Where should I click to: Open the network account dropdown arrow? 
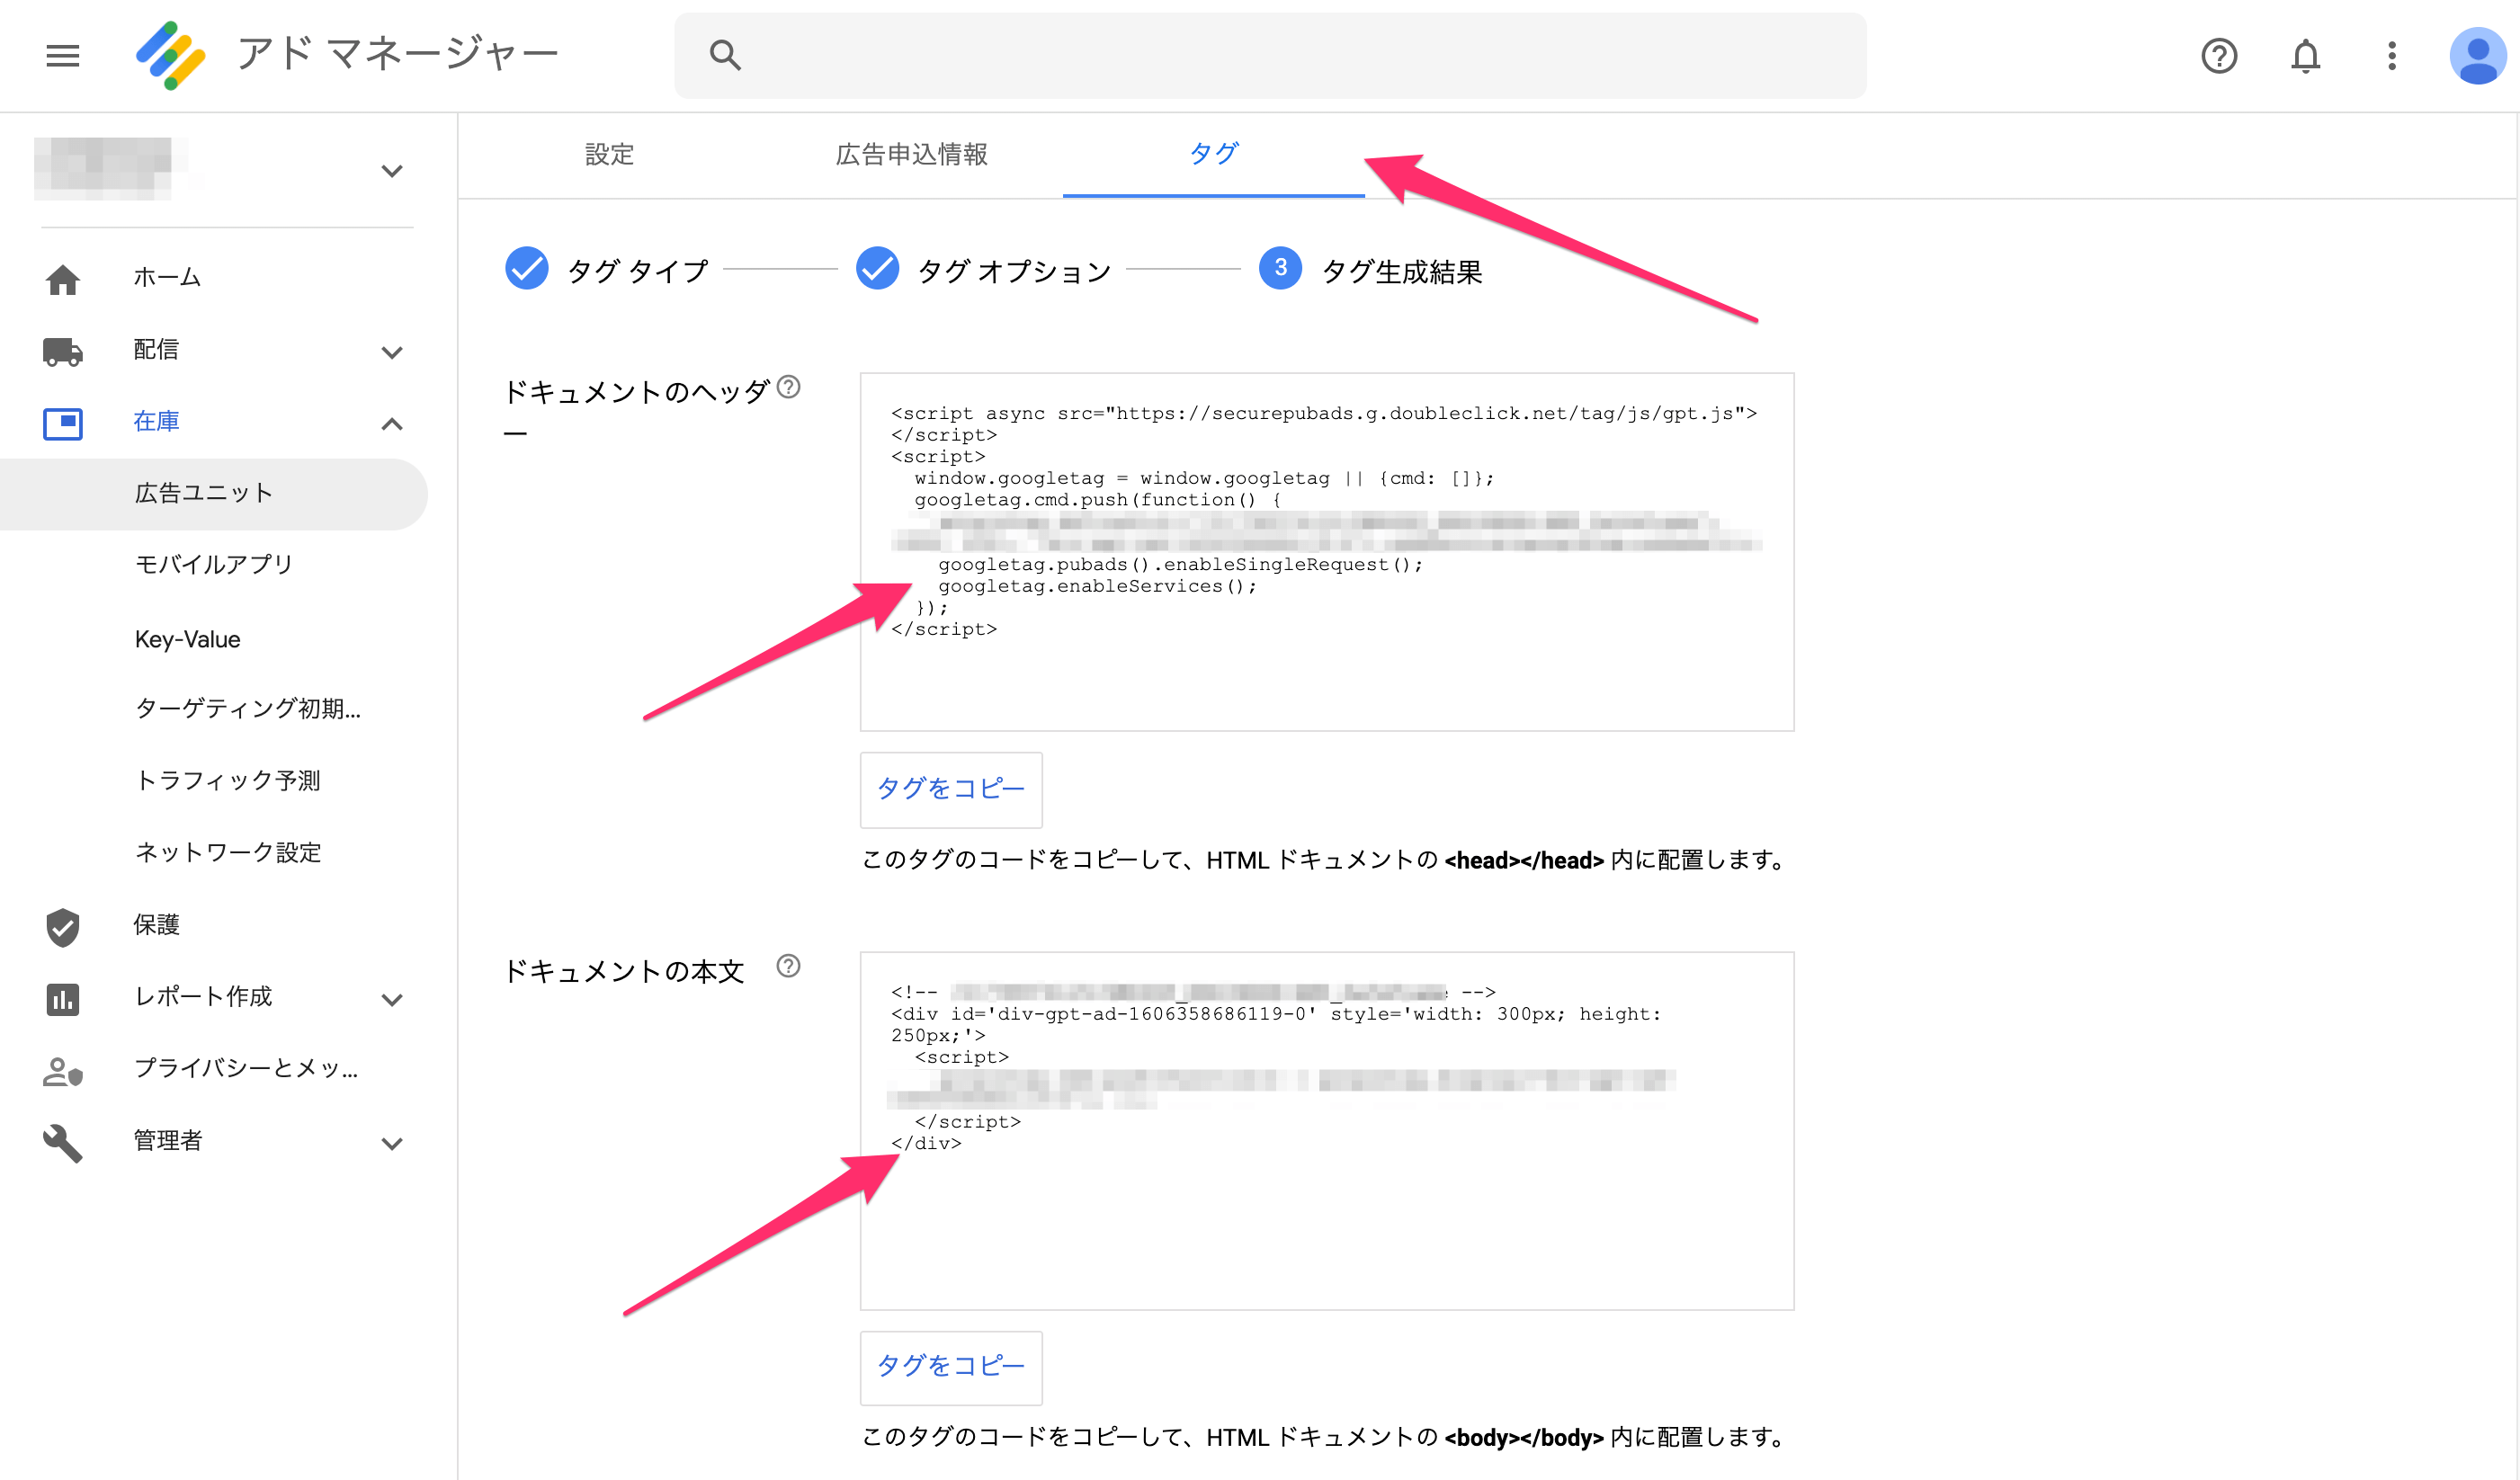pos(392,171)
